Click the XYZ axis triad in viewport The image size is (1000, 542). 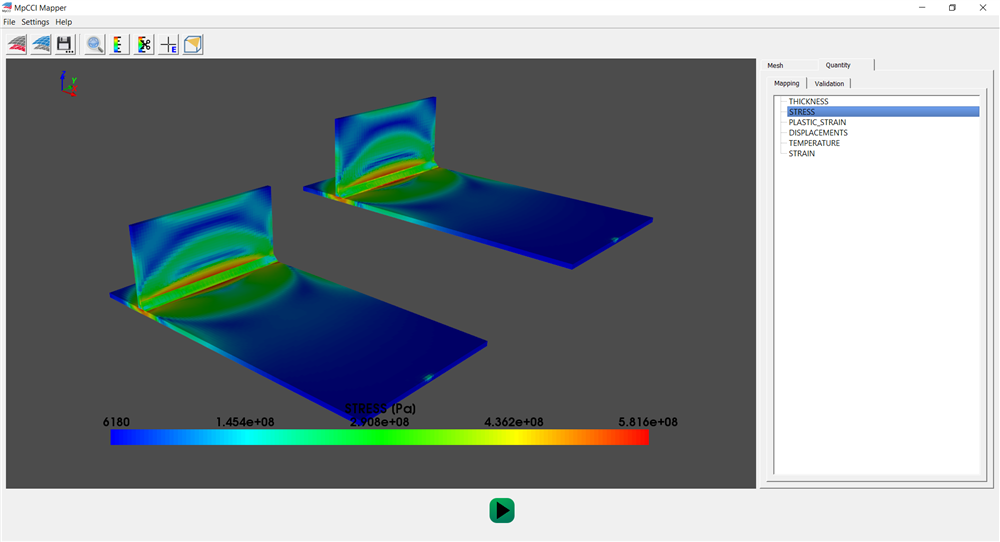point(68,82)
